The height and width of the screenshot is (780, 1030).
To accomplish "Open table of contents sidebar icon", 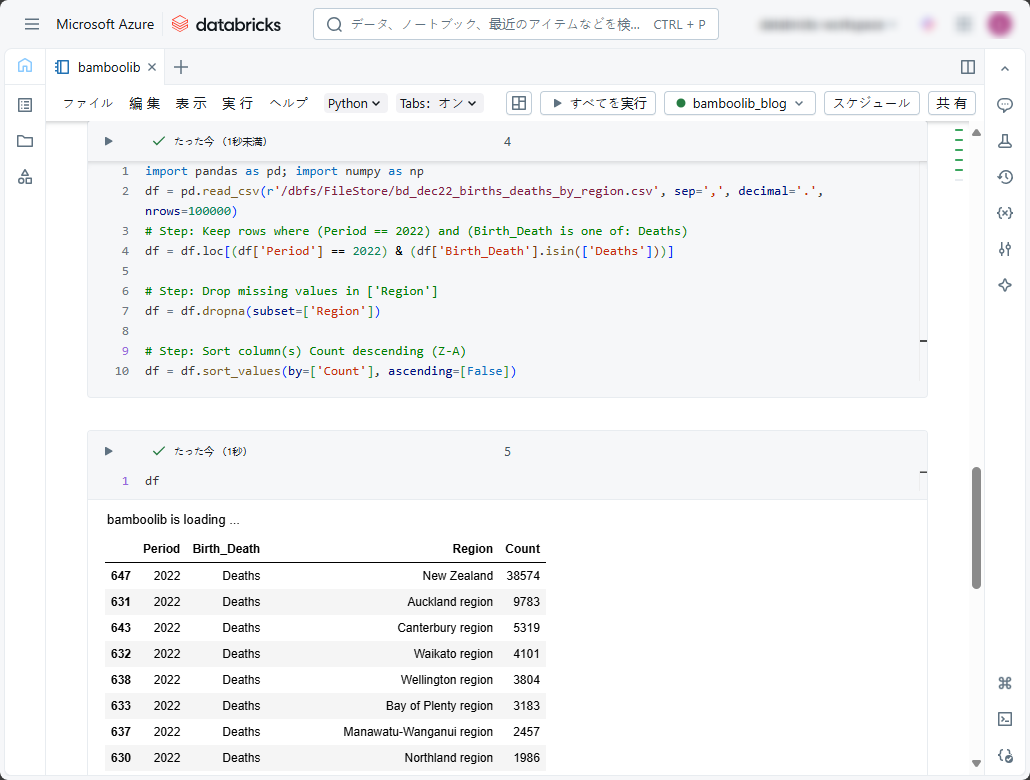I will click(25, 105).
